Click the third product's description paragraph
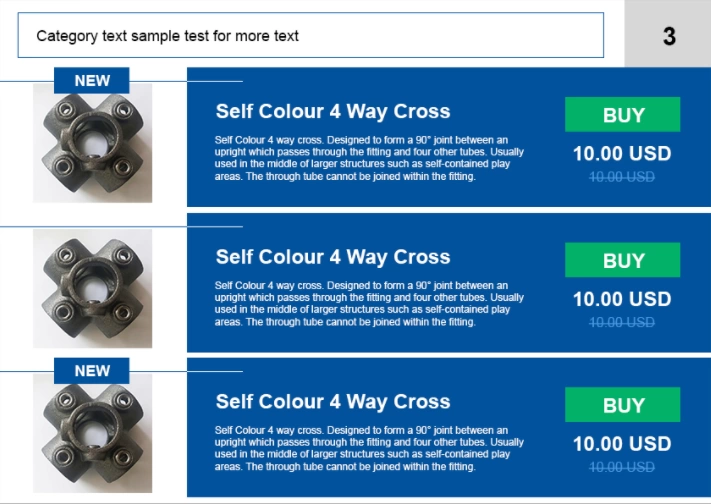The height and width of the screenshot is (504, 711). [x=368, y=448]
